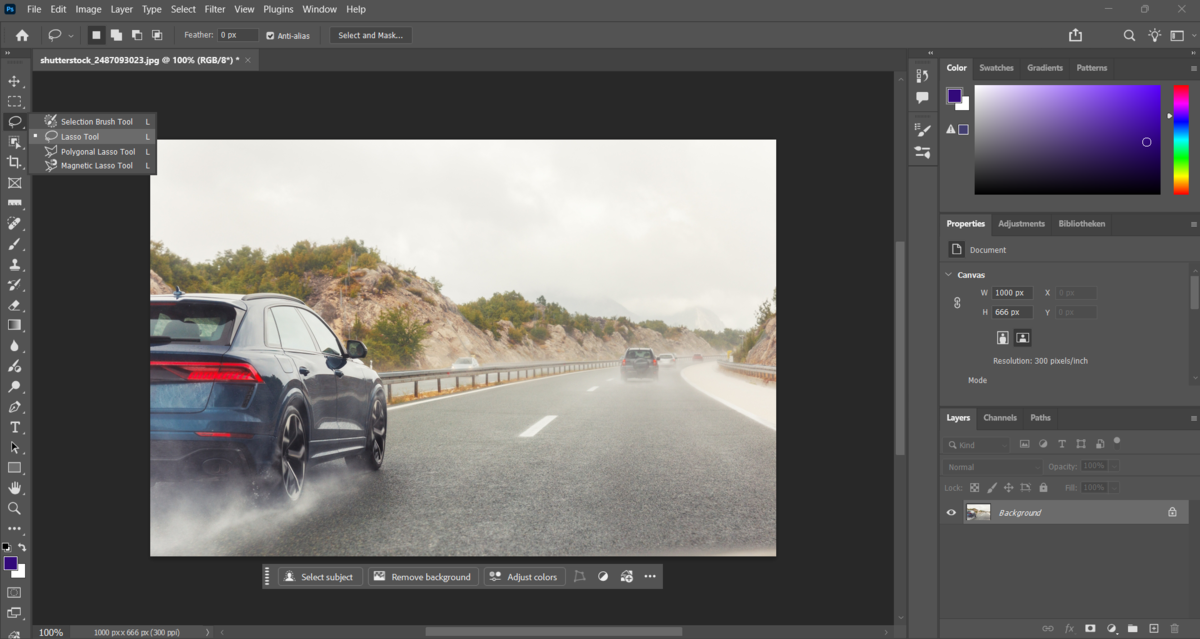Open the Filter menu
Image resolution: width=1200 pixels, height=639 pixels.
pyautogui.click(x=215, y=9)
